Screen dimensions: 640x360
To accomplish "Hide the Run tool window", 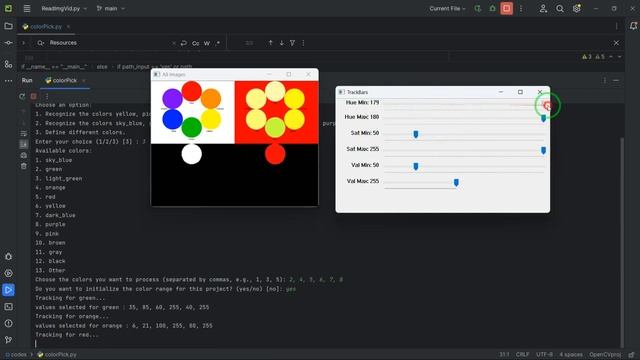I will 616,80.
